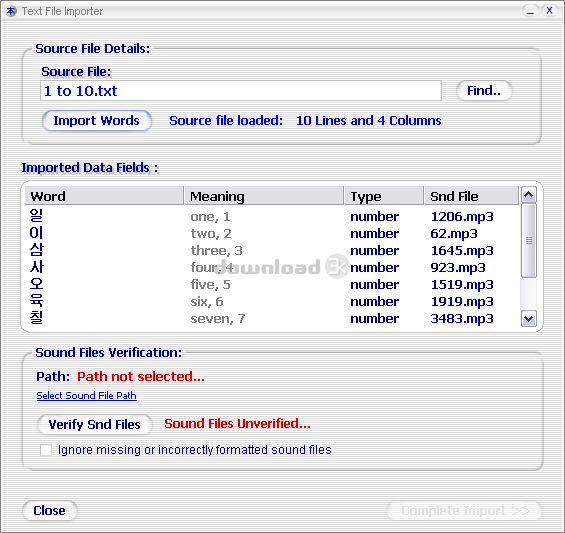This screenshot has width=565, height=533.
Task: Select the row with 1206.mp3
Action: coord(273,216)
